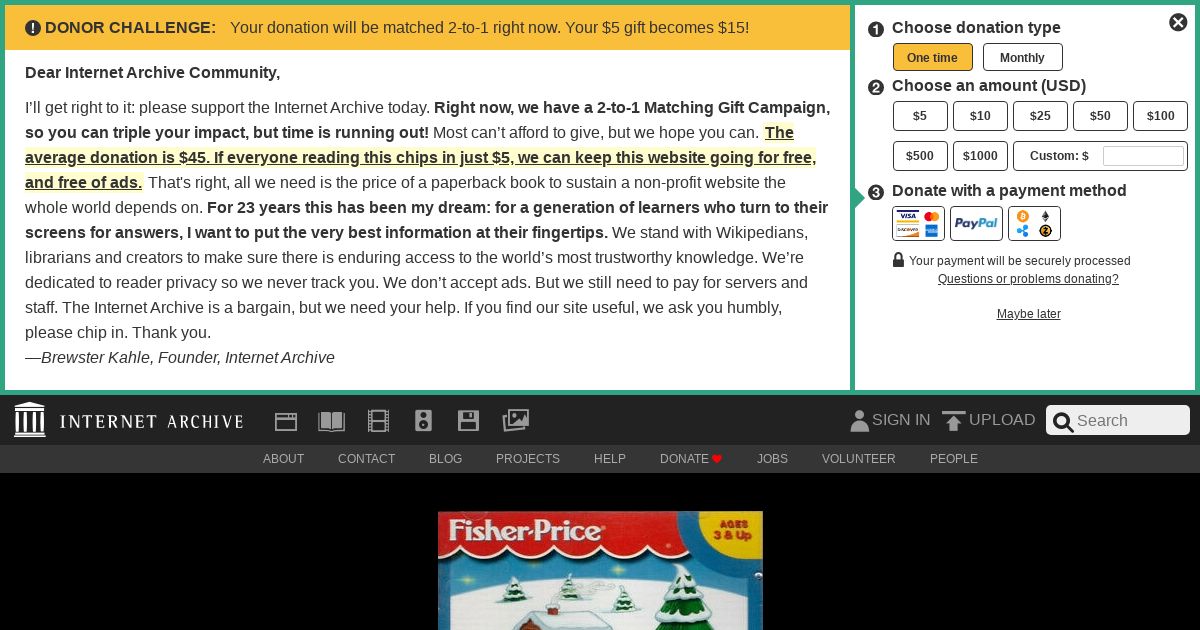Image resolution: width=1200 pixels, height=630 pixels.
Task: Open the PEOPLE menu item
Action: coord(954,459)
